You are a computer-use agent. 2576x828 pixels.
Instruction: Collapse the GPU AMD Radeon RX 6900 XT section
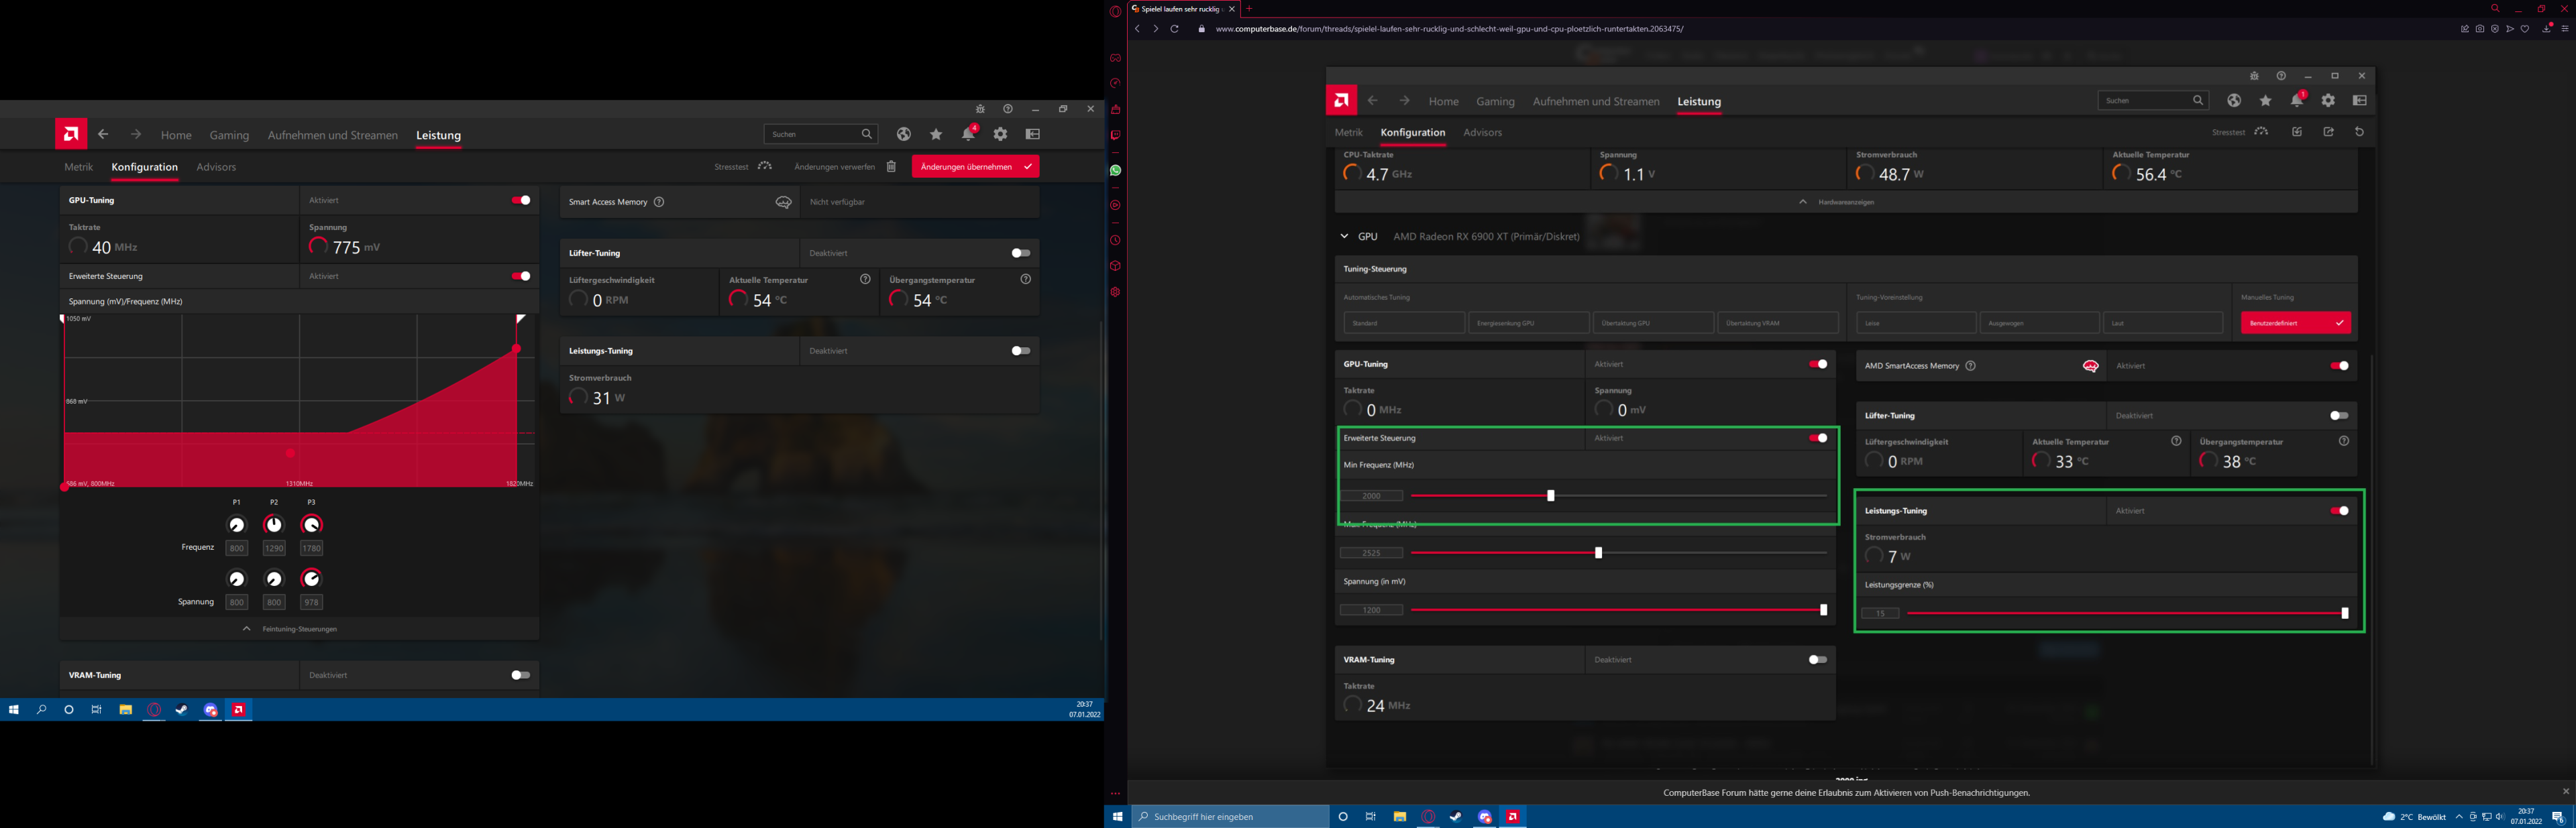[1344, 237]
